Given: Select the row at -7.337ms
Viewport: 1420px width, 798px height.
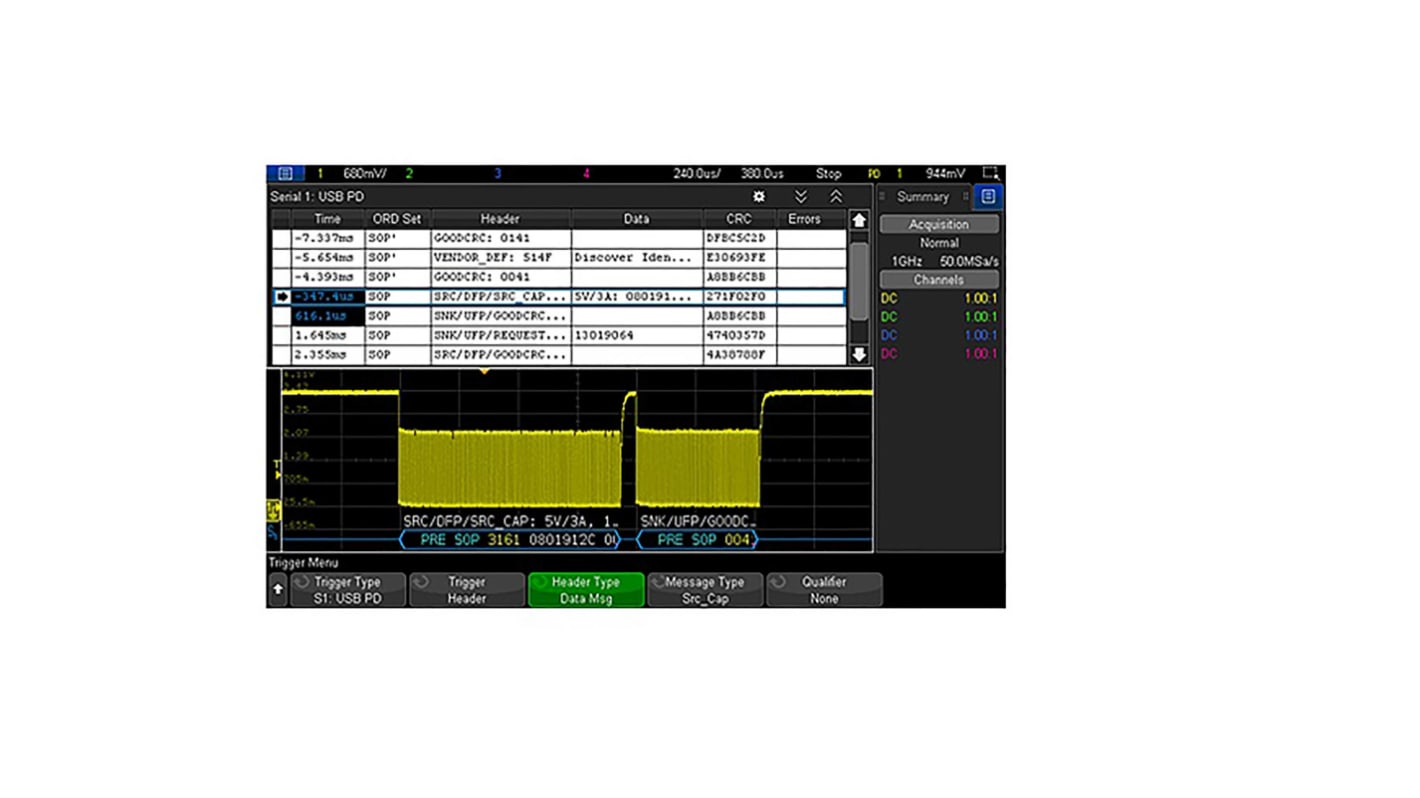Looking at the screenshot, I should (559, 239).
